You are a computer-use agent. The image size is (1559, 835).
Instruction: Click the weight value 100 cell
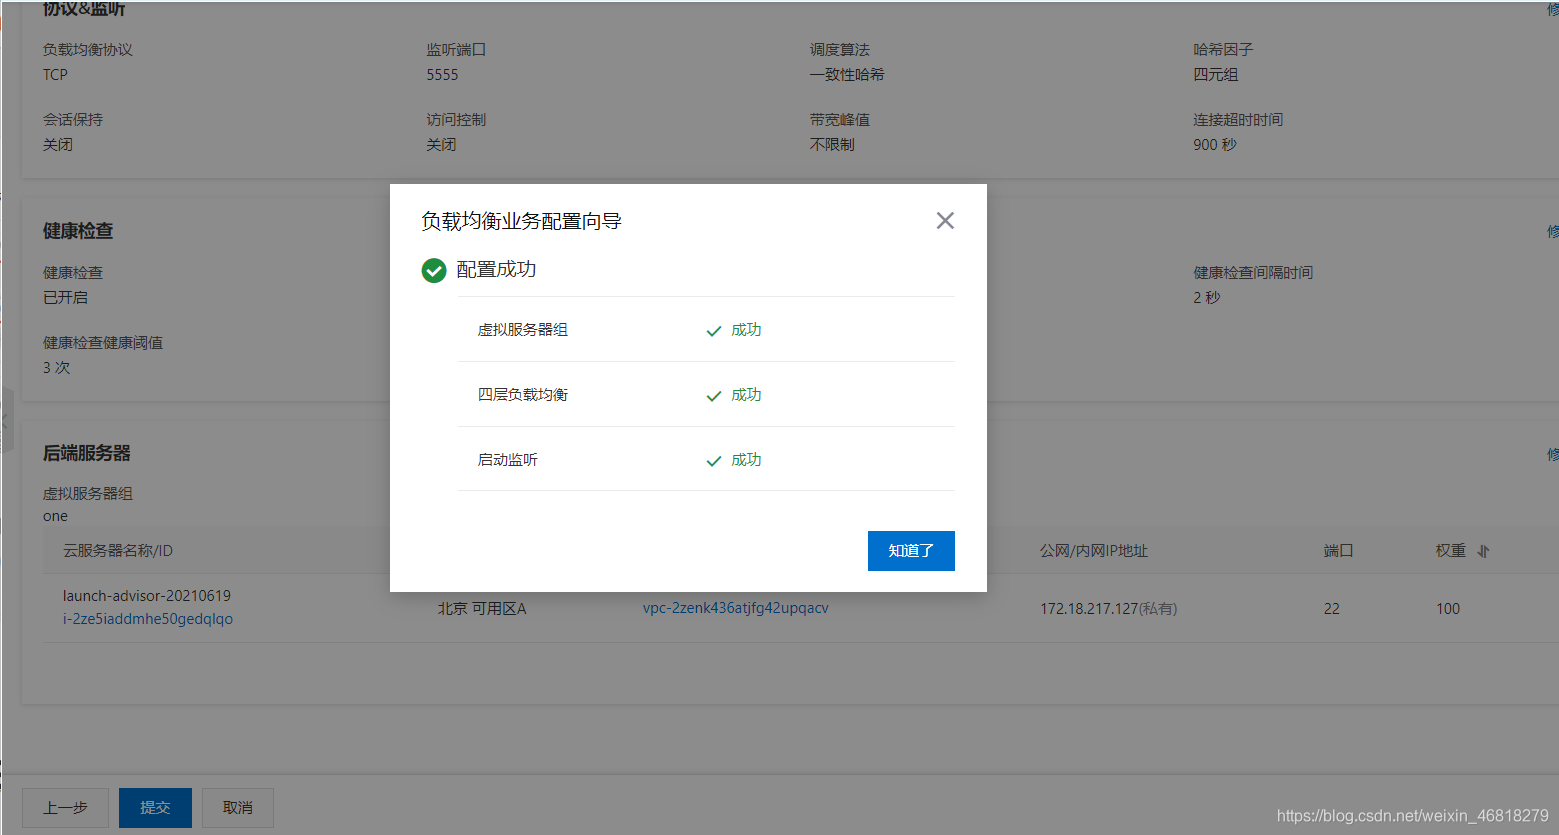(x=1448, y=608)
